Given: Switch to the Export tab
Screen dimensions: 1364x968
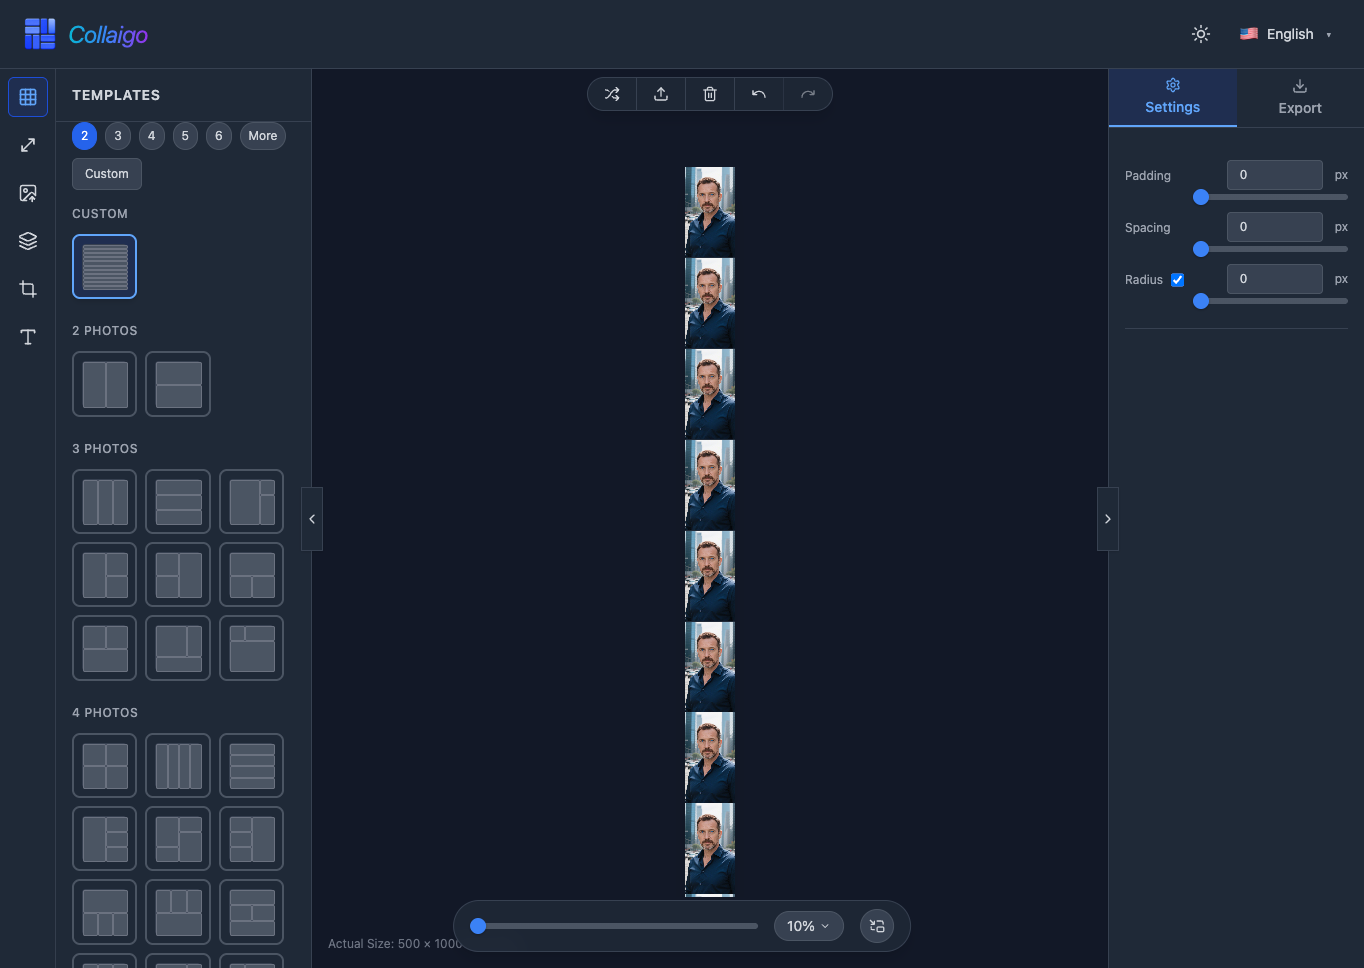Looking at the screenshot, I should 1300,97.
